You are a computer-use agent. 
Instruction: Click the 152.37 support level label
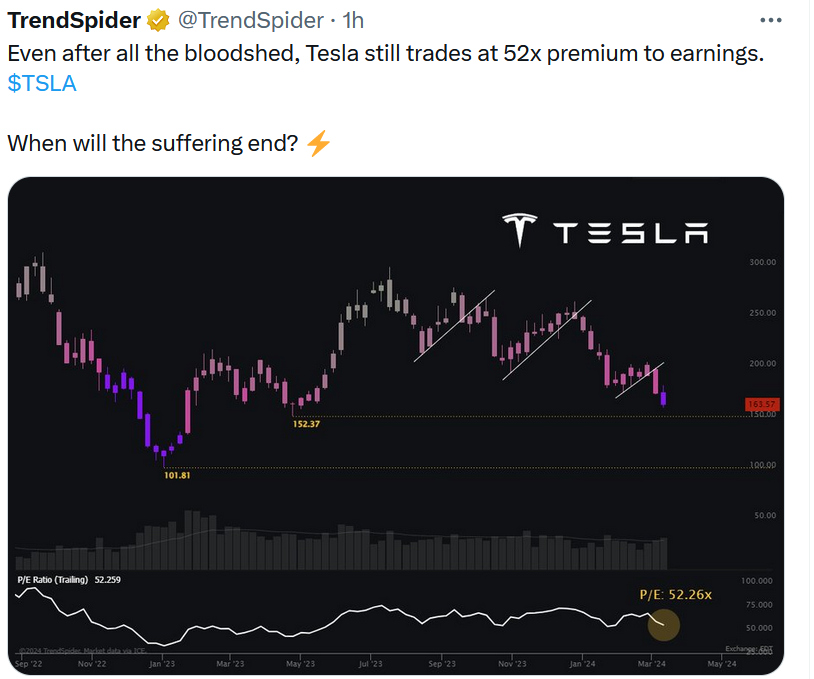[306, 424]
